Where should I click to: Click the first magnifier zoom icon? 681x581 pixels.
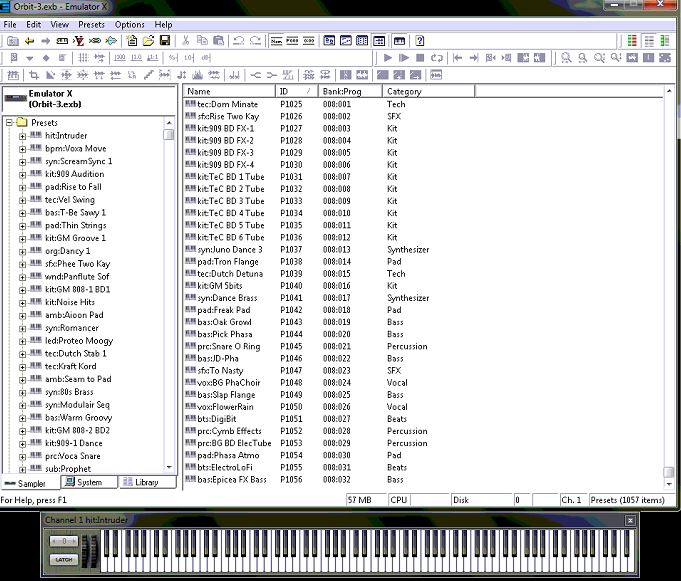[566, 58]
